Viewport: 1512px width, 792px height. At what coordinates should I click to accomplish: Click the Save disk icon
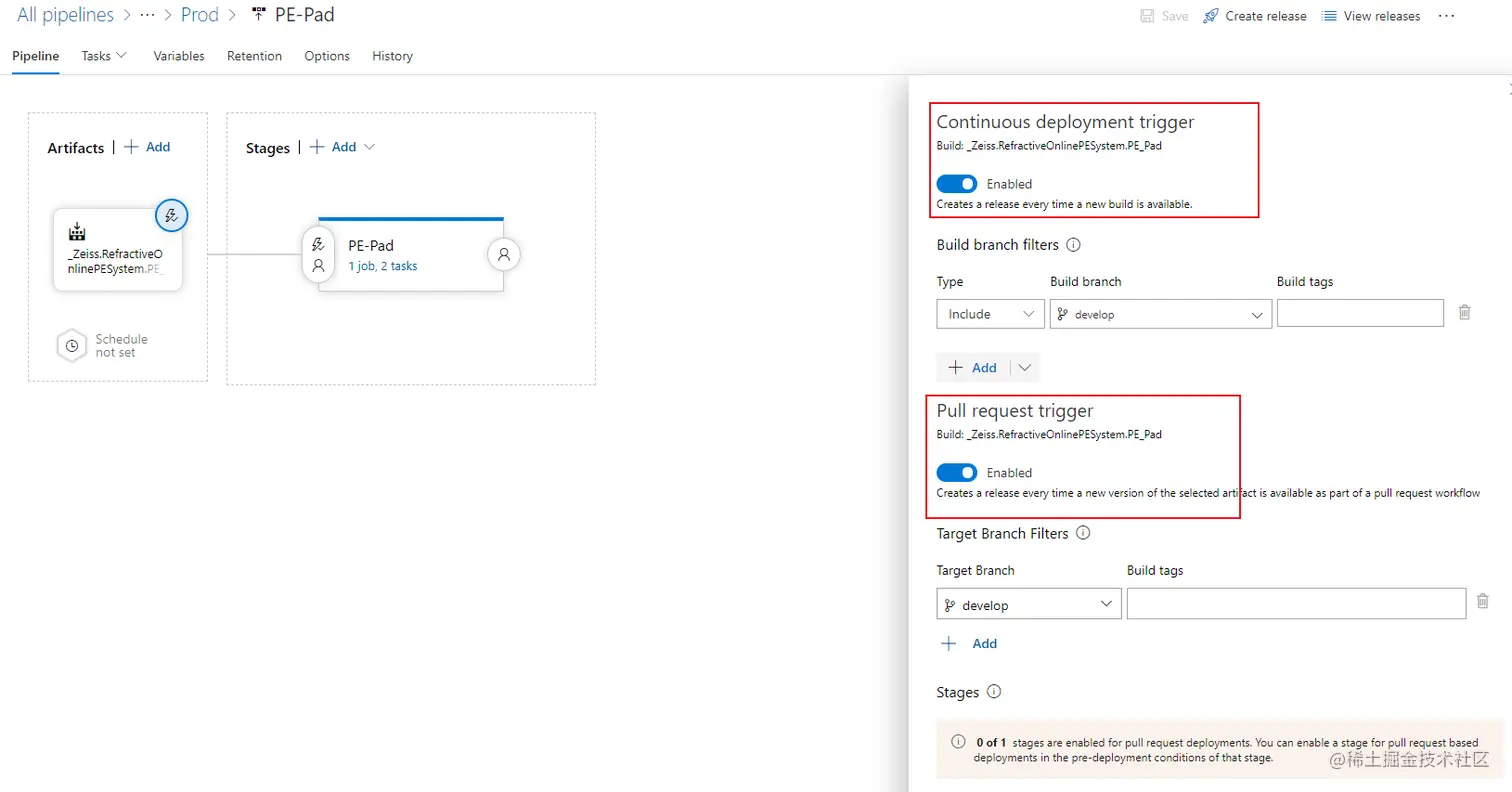pyautogui.click(x=1148, y=16)
